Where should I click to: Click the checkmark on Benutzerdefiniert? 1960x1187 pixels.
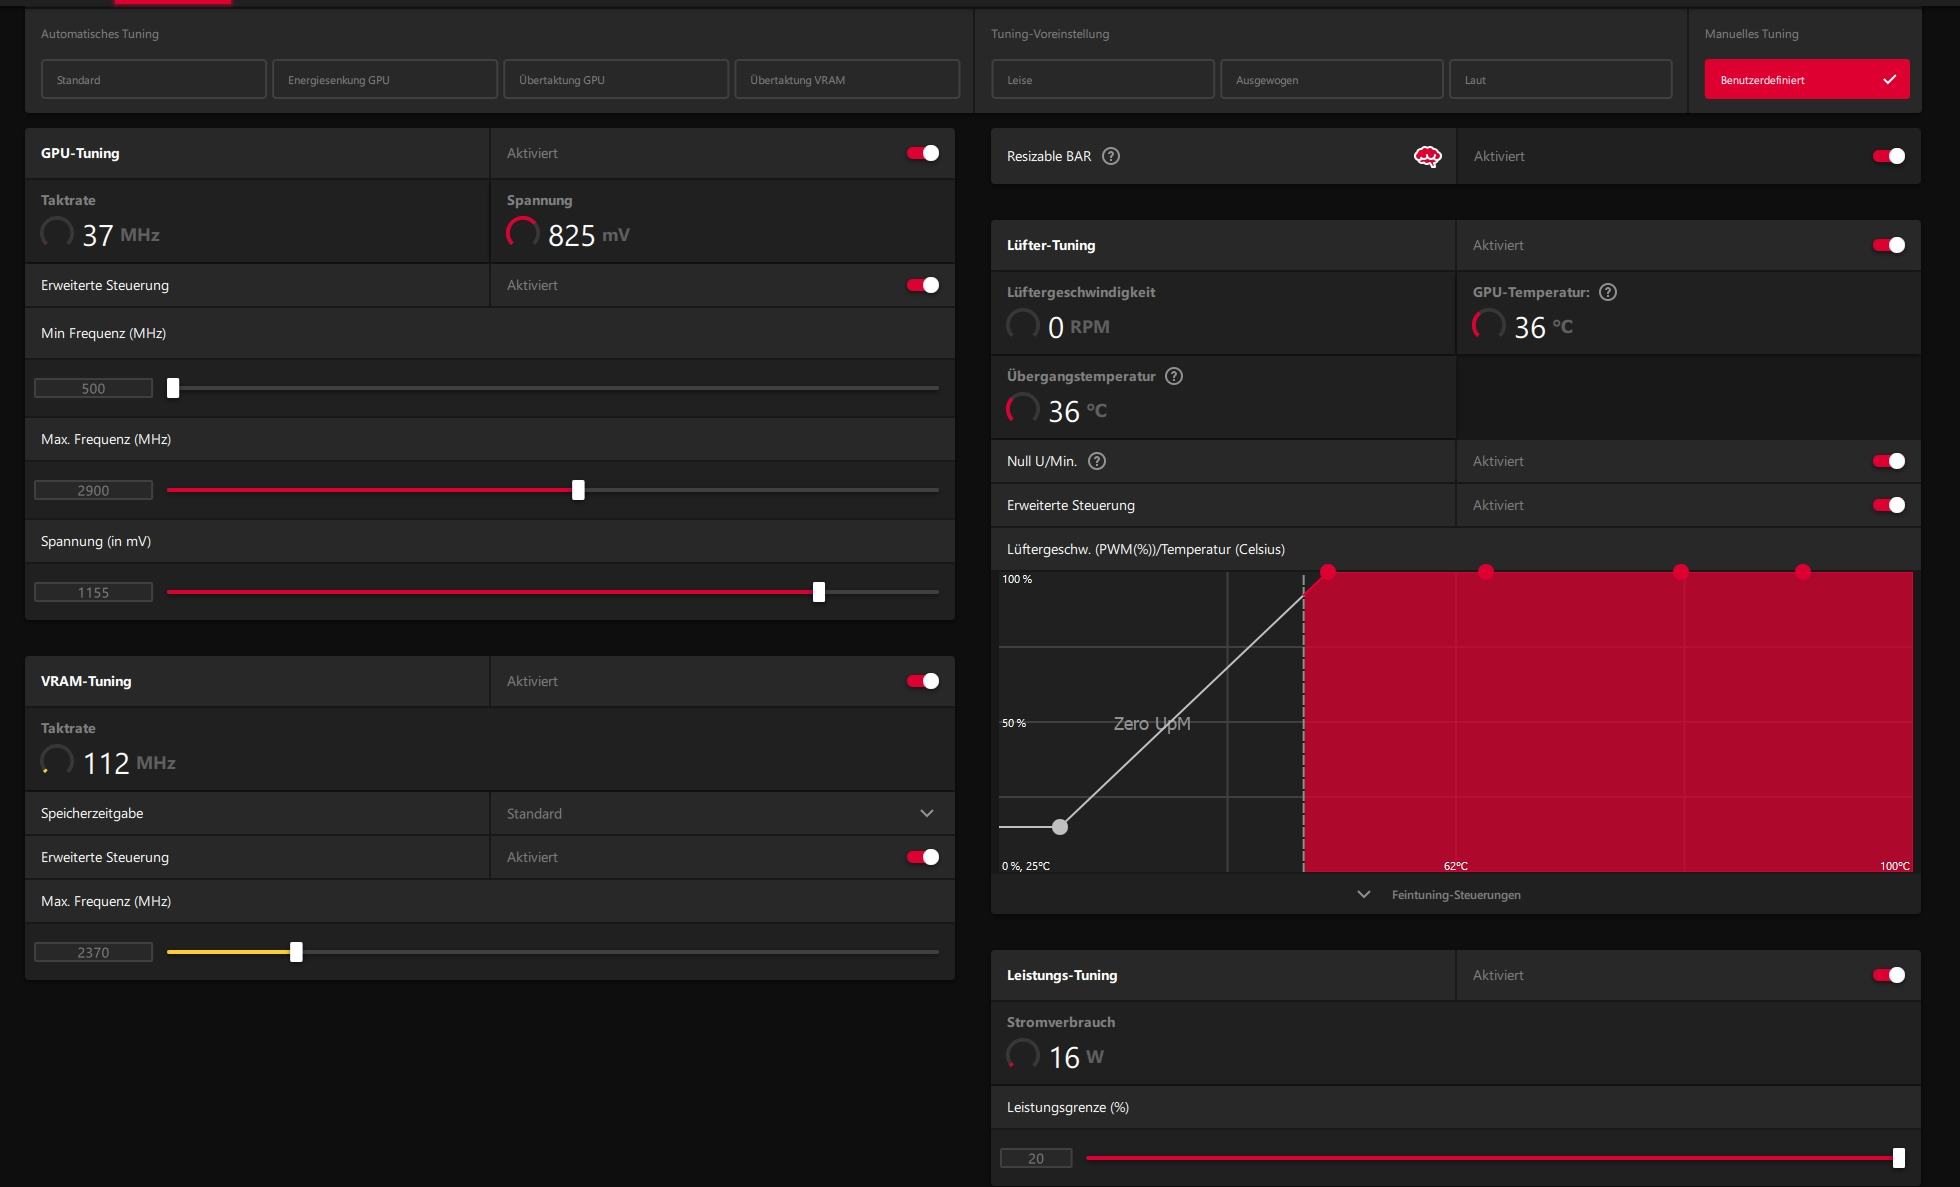(1889, 80)
